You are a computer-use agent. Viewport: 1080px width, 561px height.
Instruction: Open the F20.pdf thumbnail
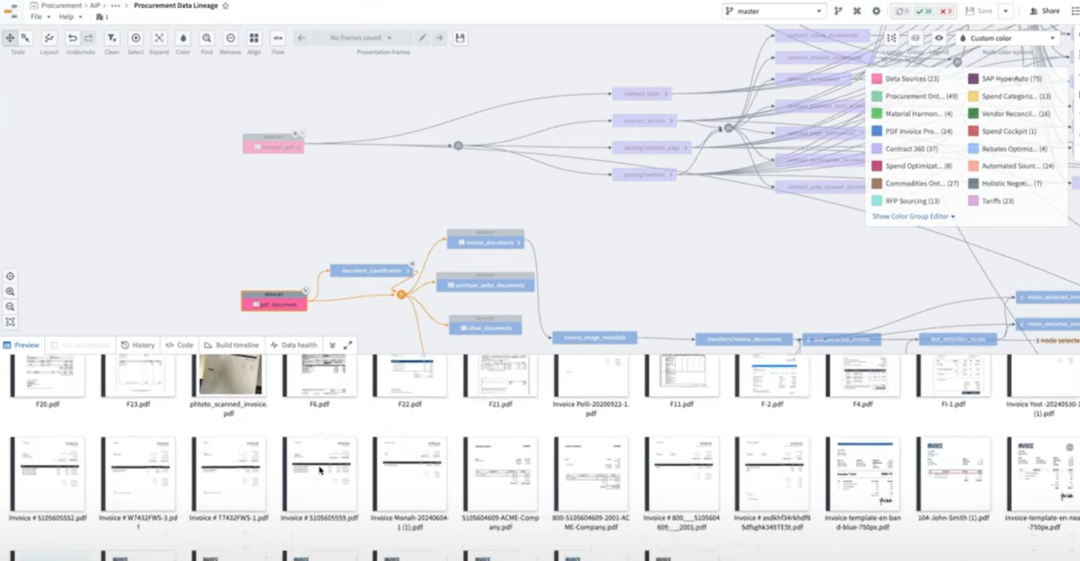(48, 376)
